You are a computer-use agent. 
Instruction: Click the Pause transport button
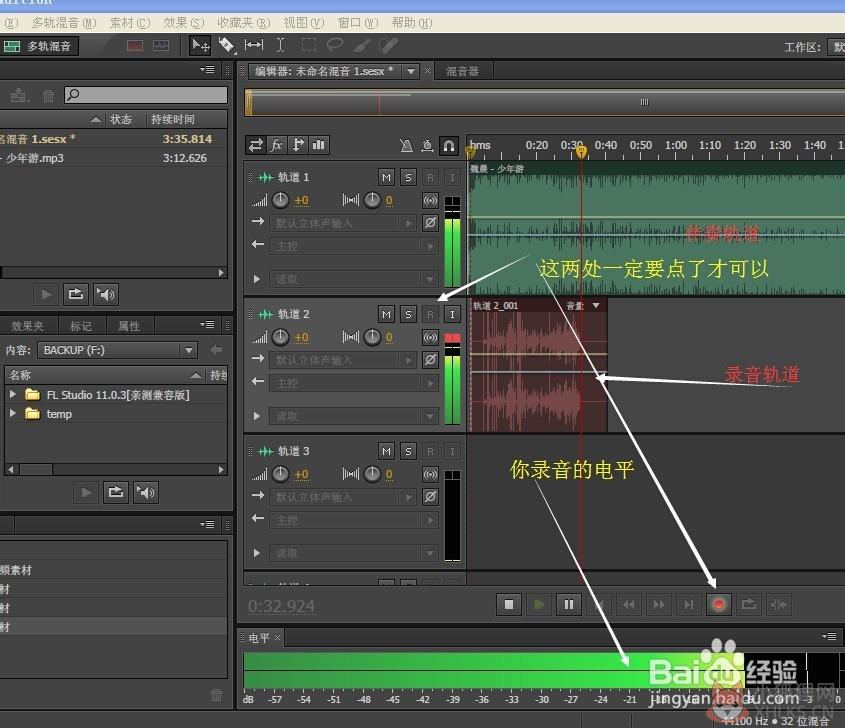569,605
